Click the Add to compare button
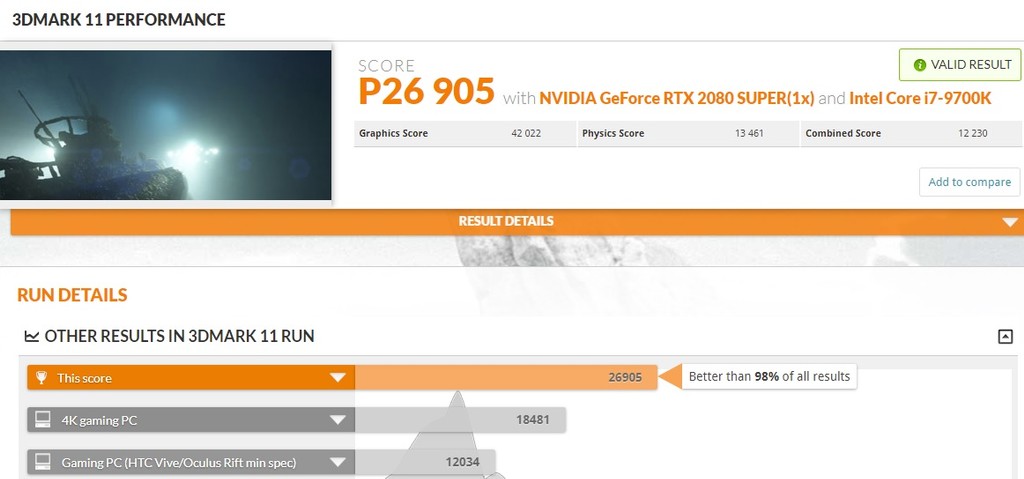The image size is (1024, 479). pos(969,182)
